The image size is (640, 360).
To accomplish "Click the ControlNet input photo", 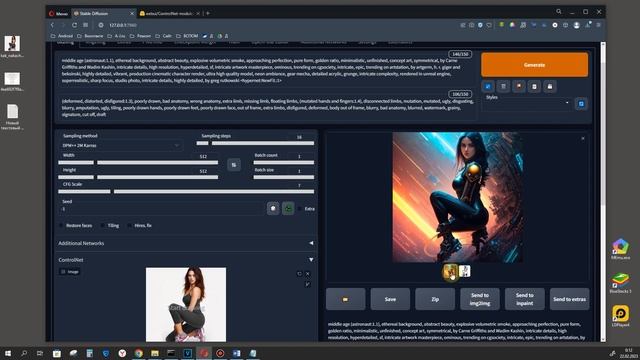I will 186,304.
